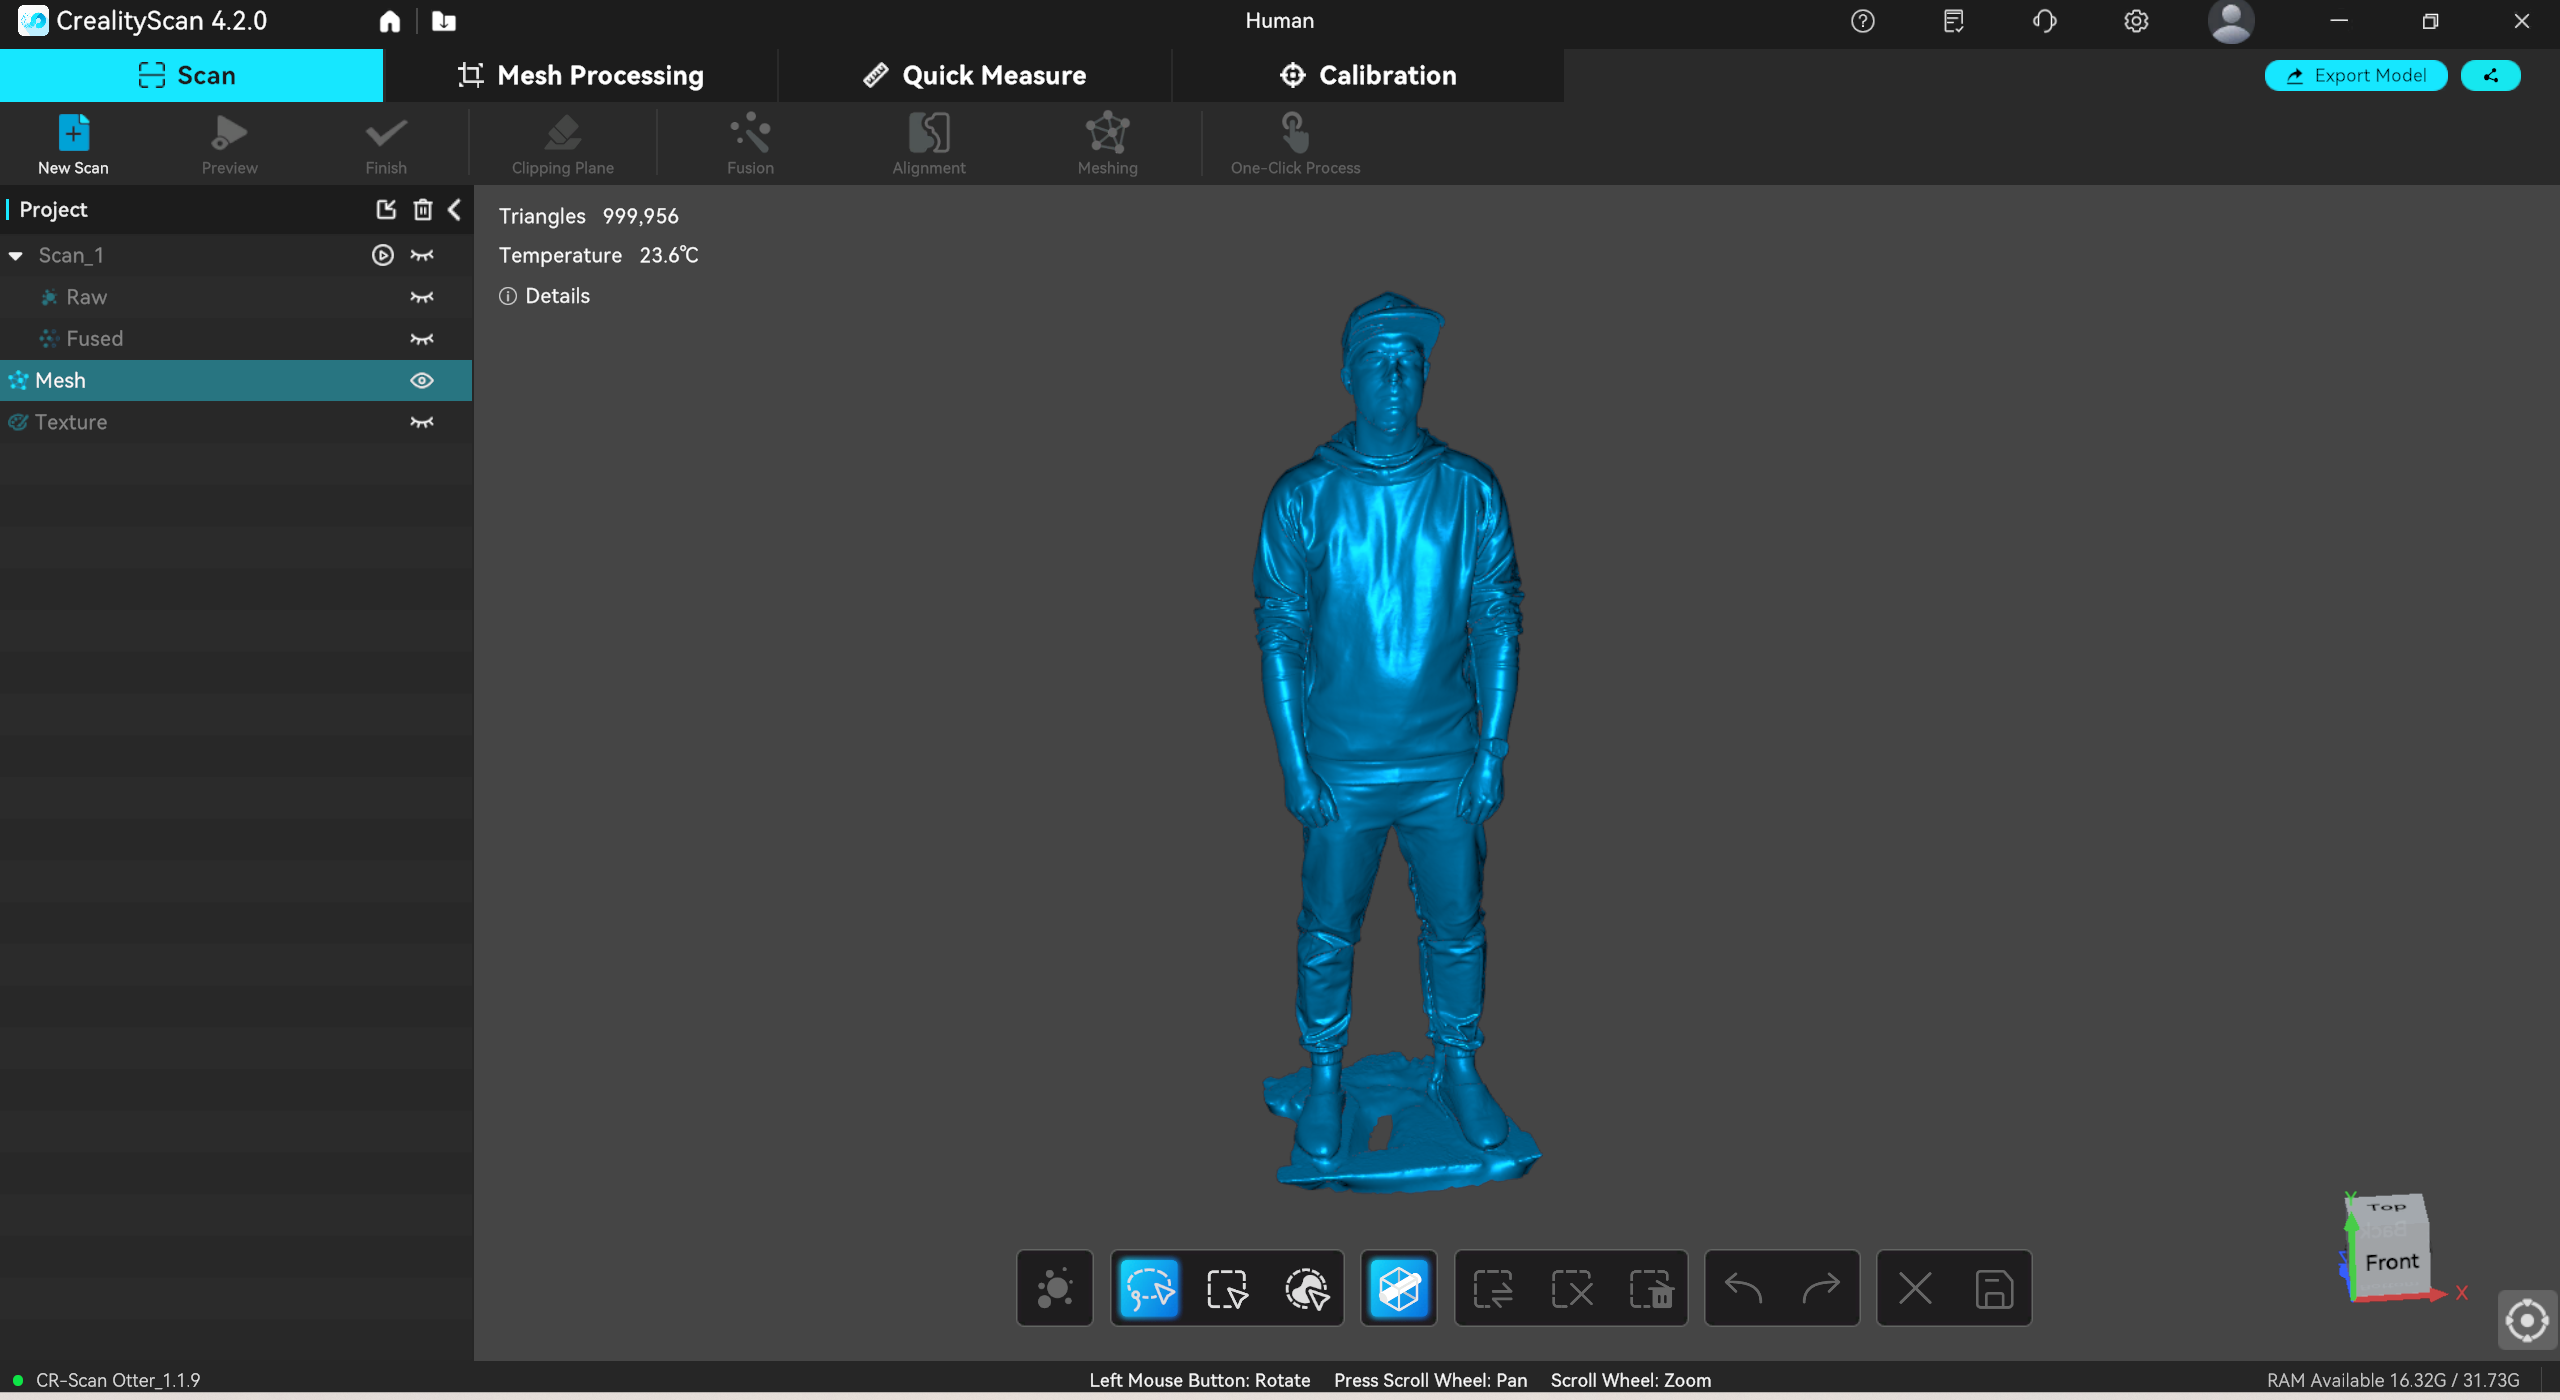The height and width of the screenshot is (1400, 2560).
Task: Open the Quick Measure tab
Action: coord(974,75)
